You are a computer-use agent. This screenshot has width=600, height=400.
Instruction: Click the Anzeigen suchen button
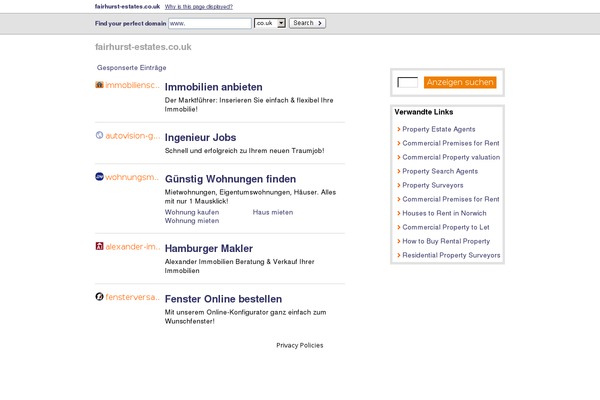pos(460,82)
